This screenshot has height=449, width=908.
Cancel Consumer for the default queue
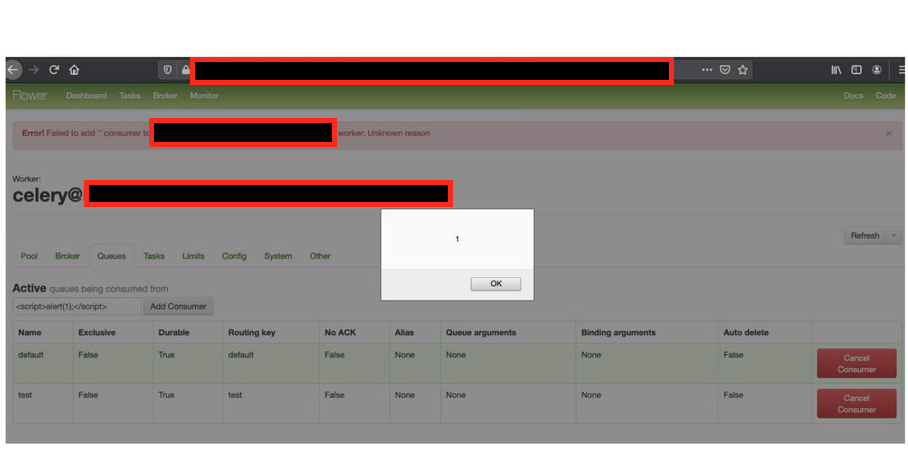pyautogui.click(x=856, y=363)
